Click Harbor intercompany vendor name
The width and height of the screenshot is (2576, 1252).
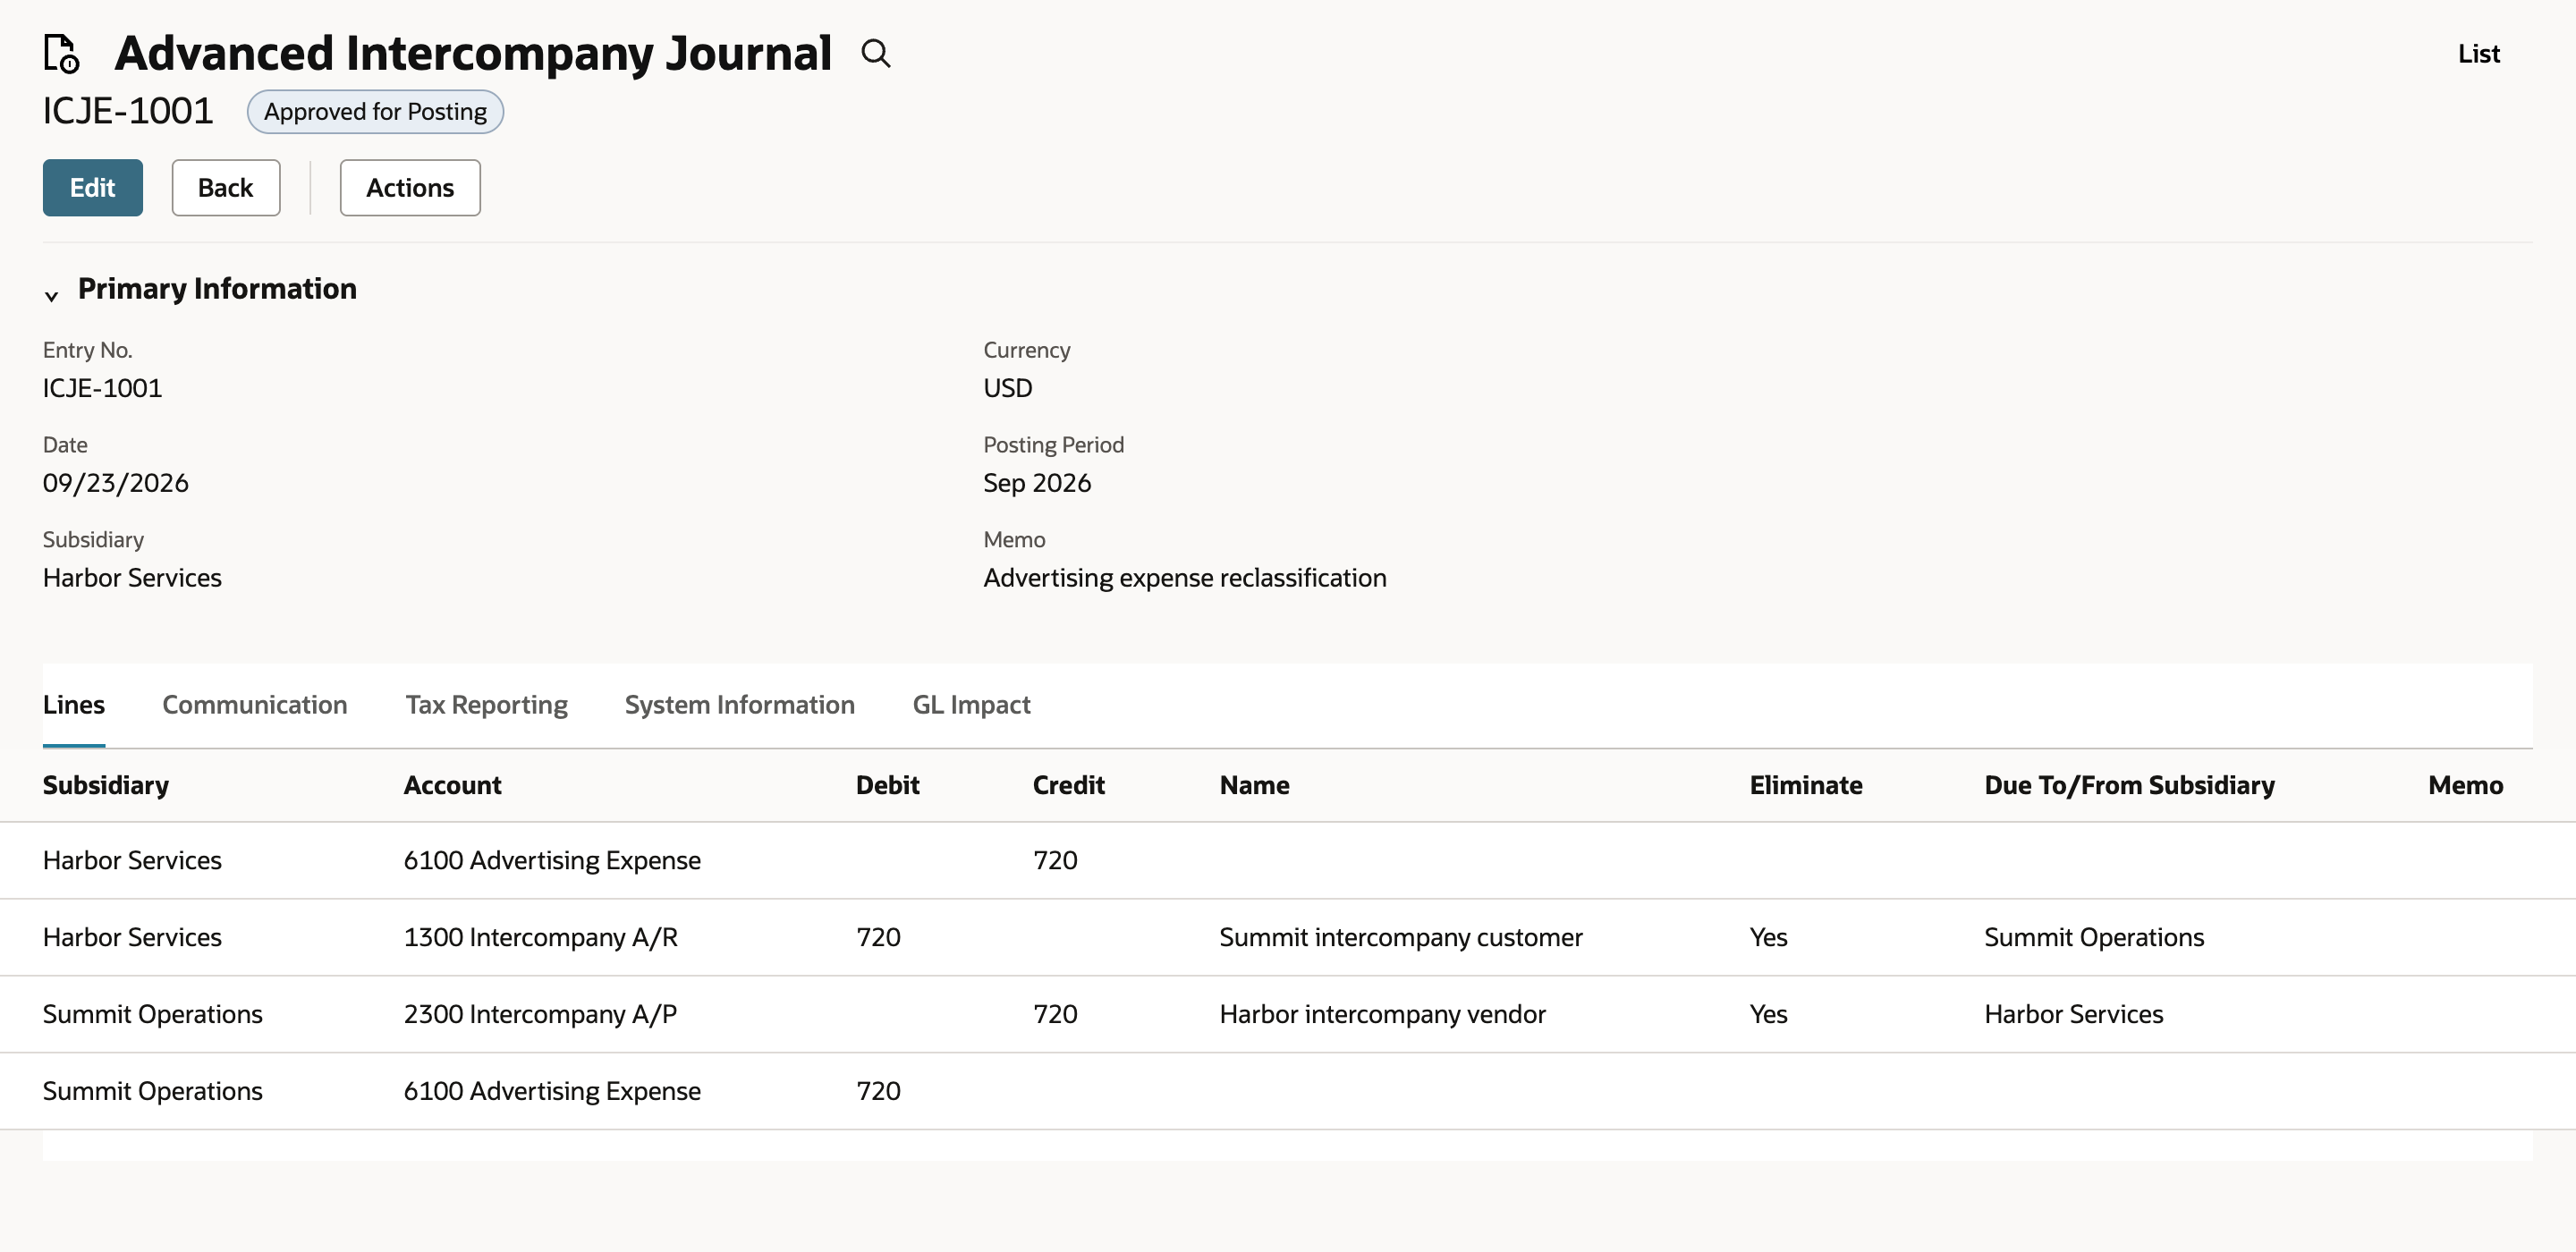(1383, 1014)
